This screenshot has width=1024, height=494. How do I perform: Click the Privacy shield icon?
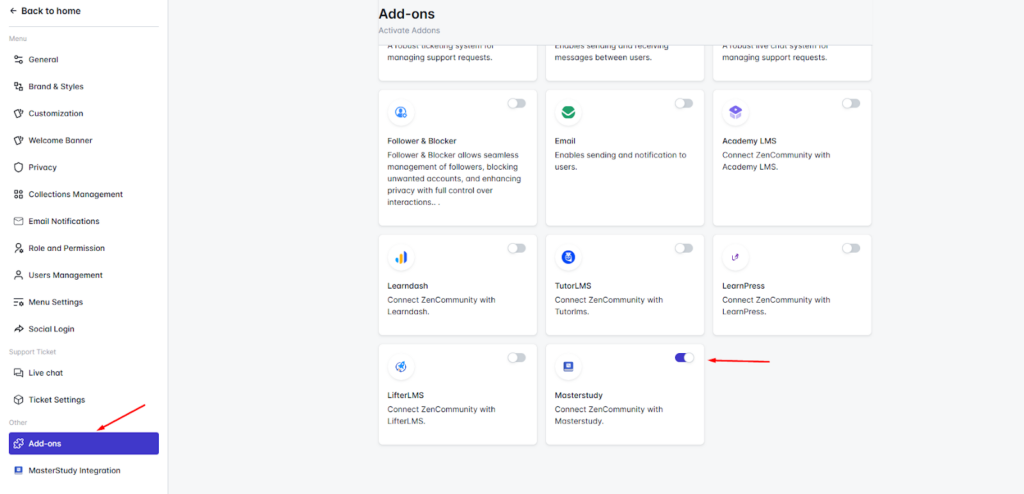[x=18, y=167]
